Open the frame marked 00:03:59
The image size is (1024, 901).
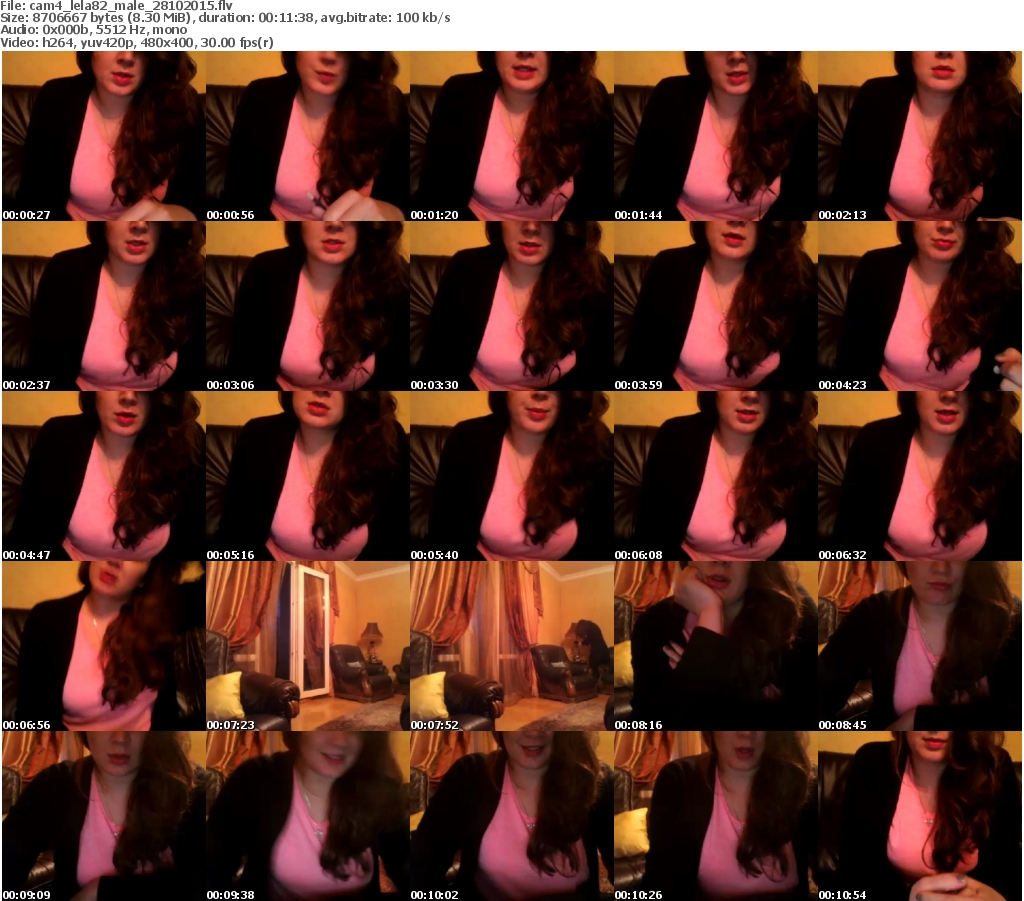[x=716, y=306]
